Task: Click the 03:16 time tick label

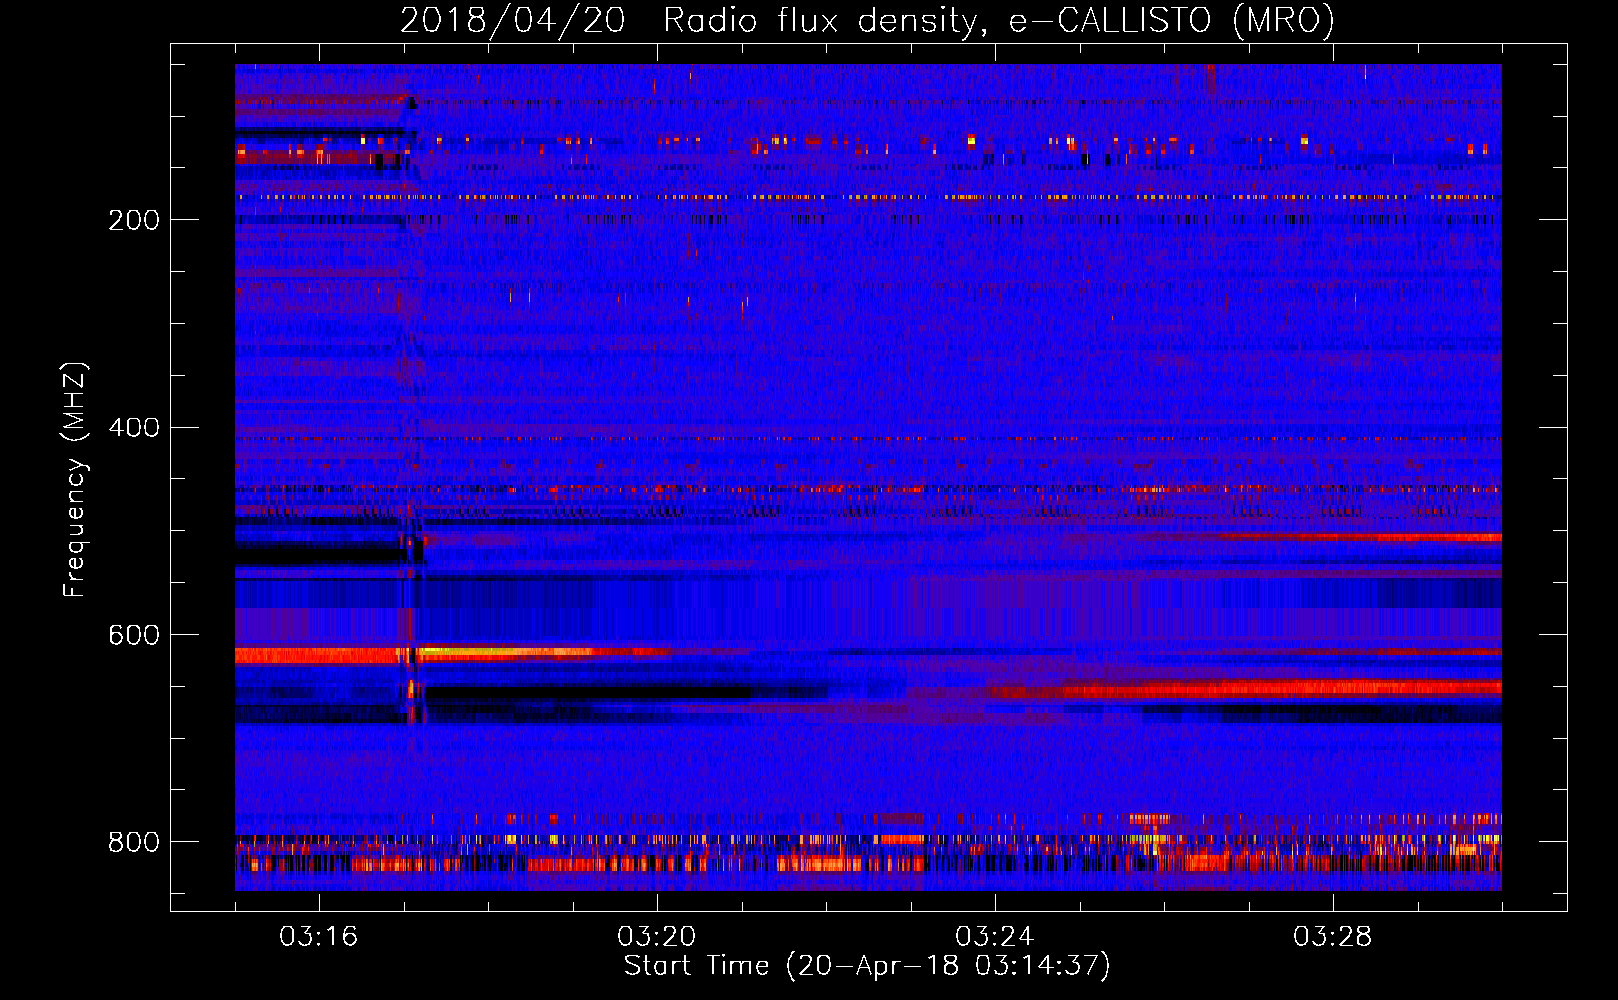Action: click(319, 937)
